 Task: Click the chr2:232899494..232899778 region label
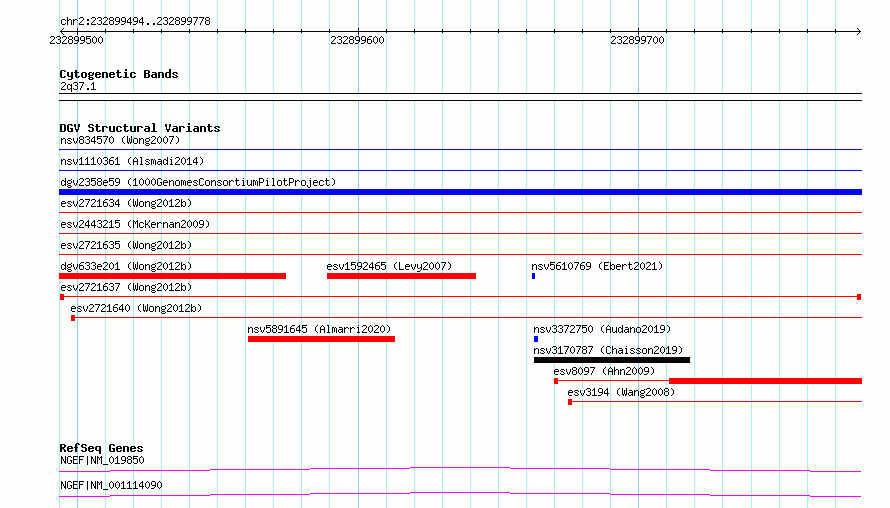click(x=135, y=22)
